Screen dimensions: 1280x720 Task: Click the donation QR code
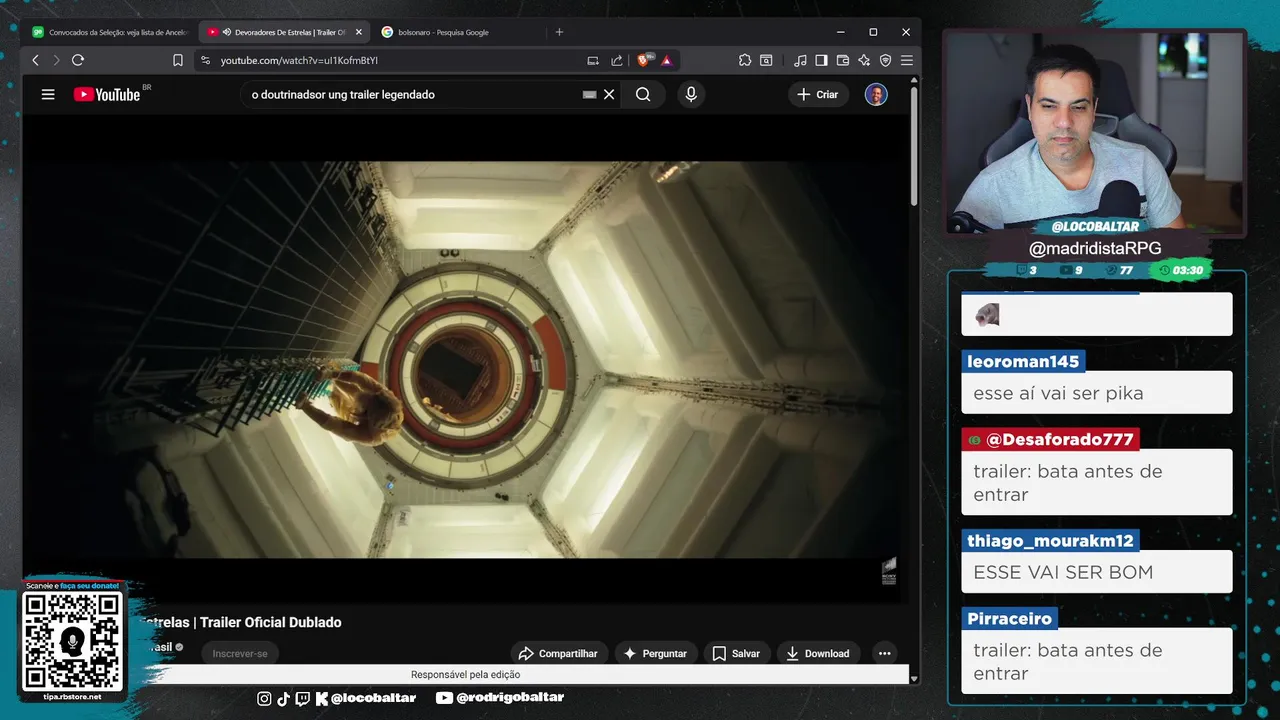tap(72, 641)
